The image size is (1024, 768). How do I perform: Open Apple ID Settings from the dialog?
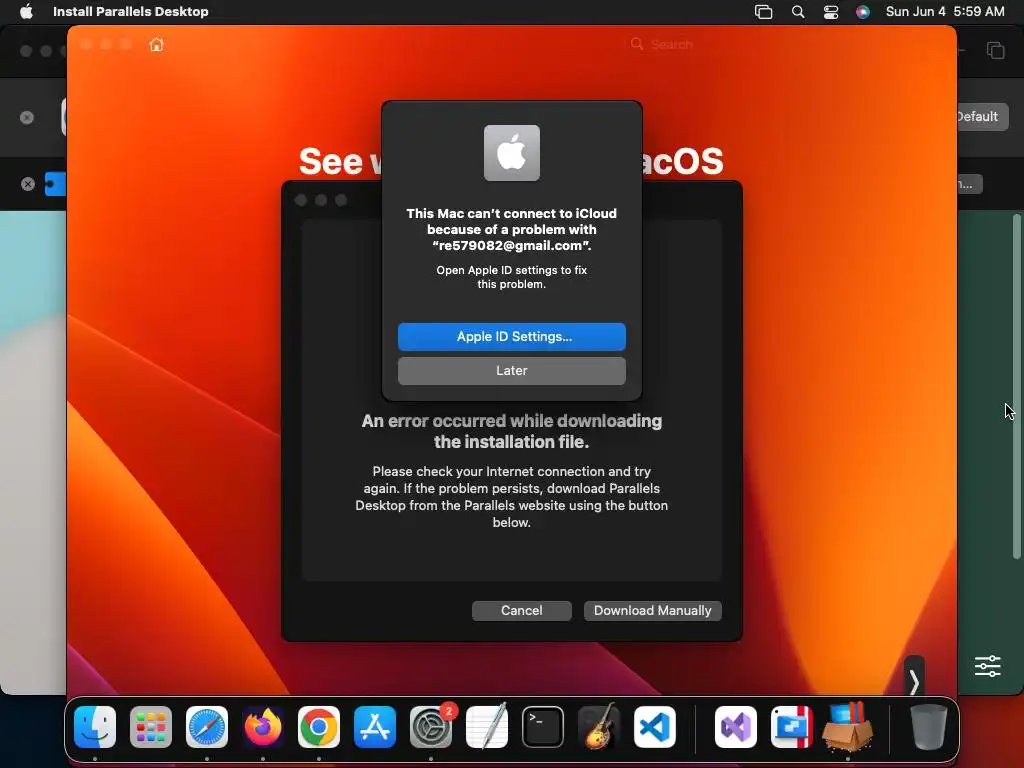click(x=511, y=336)
